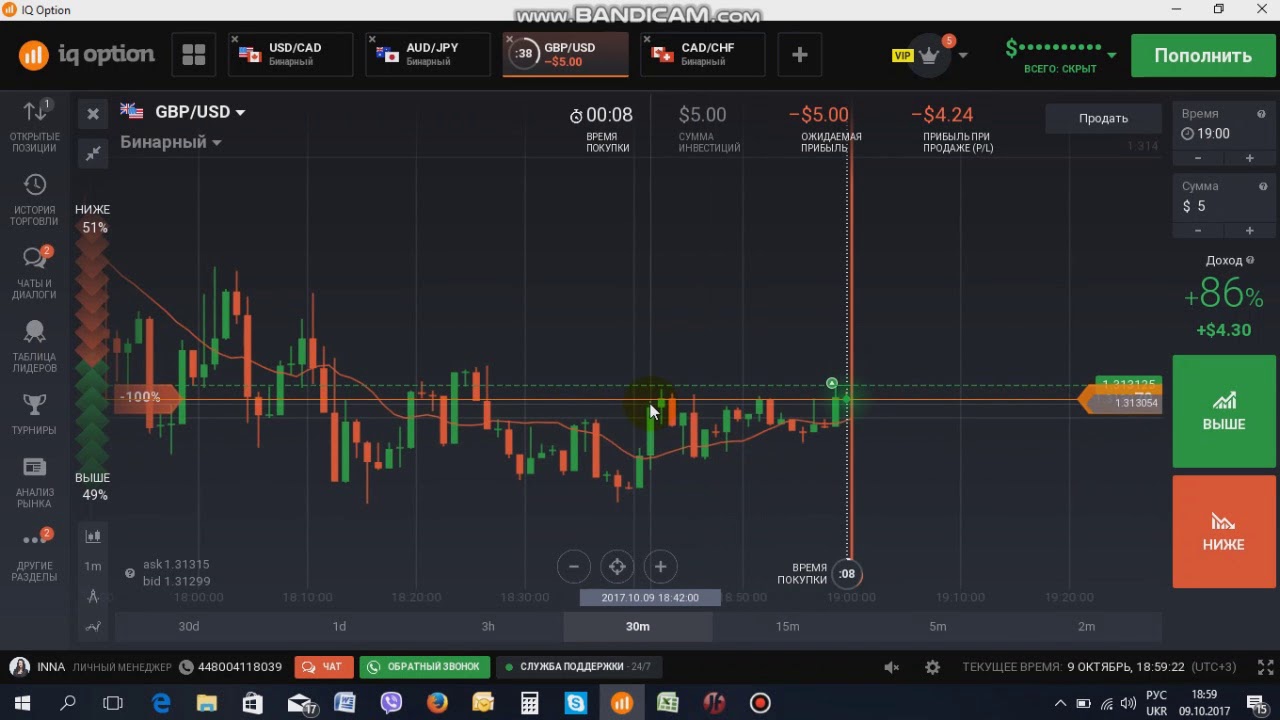1280x720 pixels.
Task: Zoom out chart with minus button
Action: pos(574,567)
